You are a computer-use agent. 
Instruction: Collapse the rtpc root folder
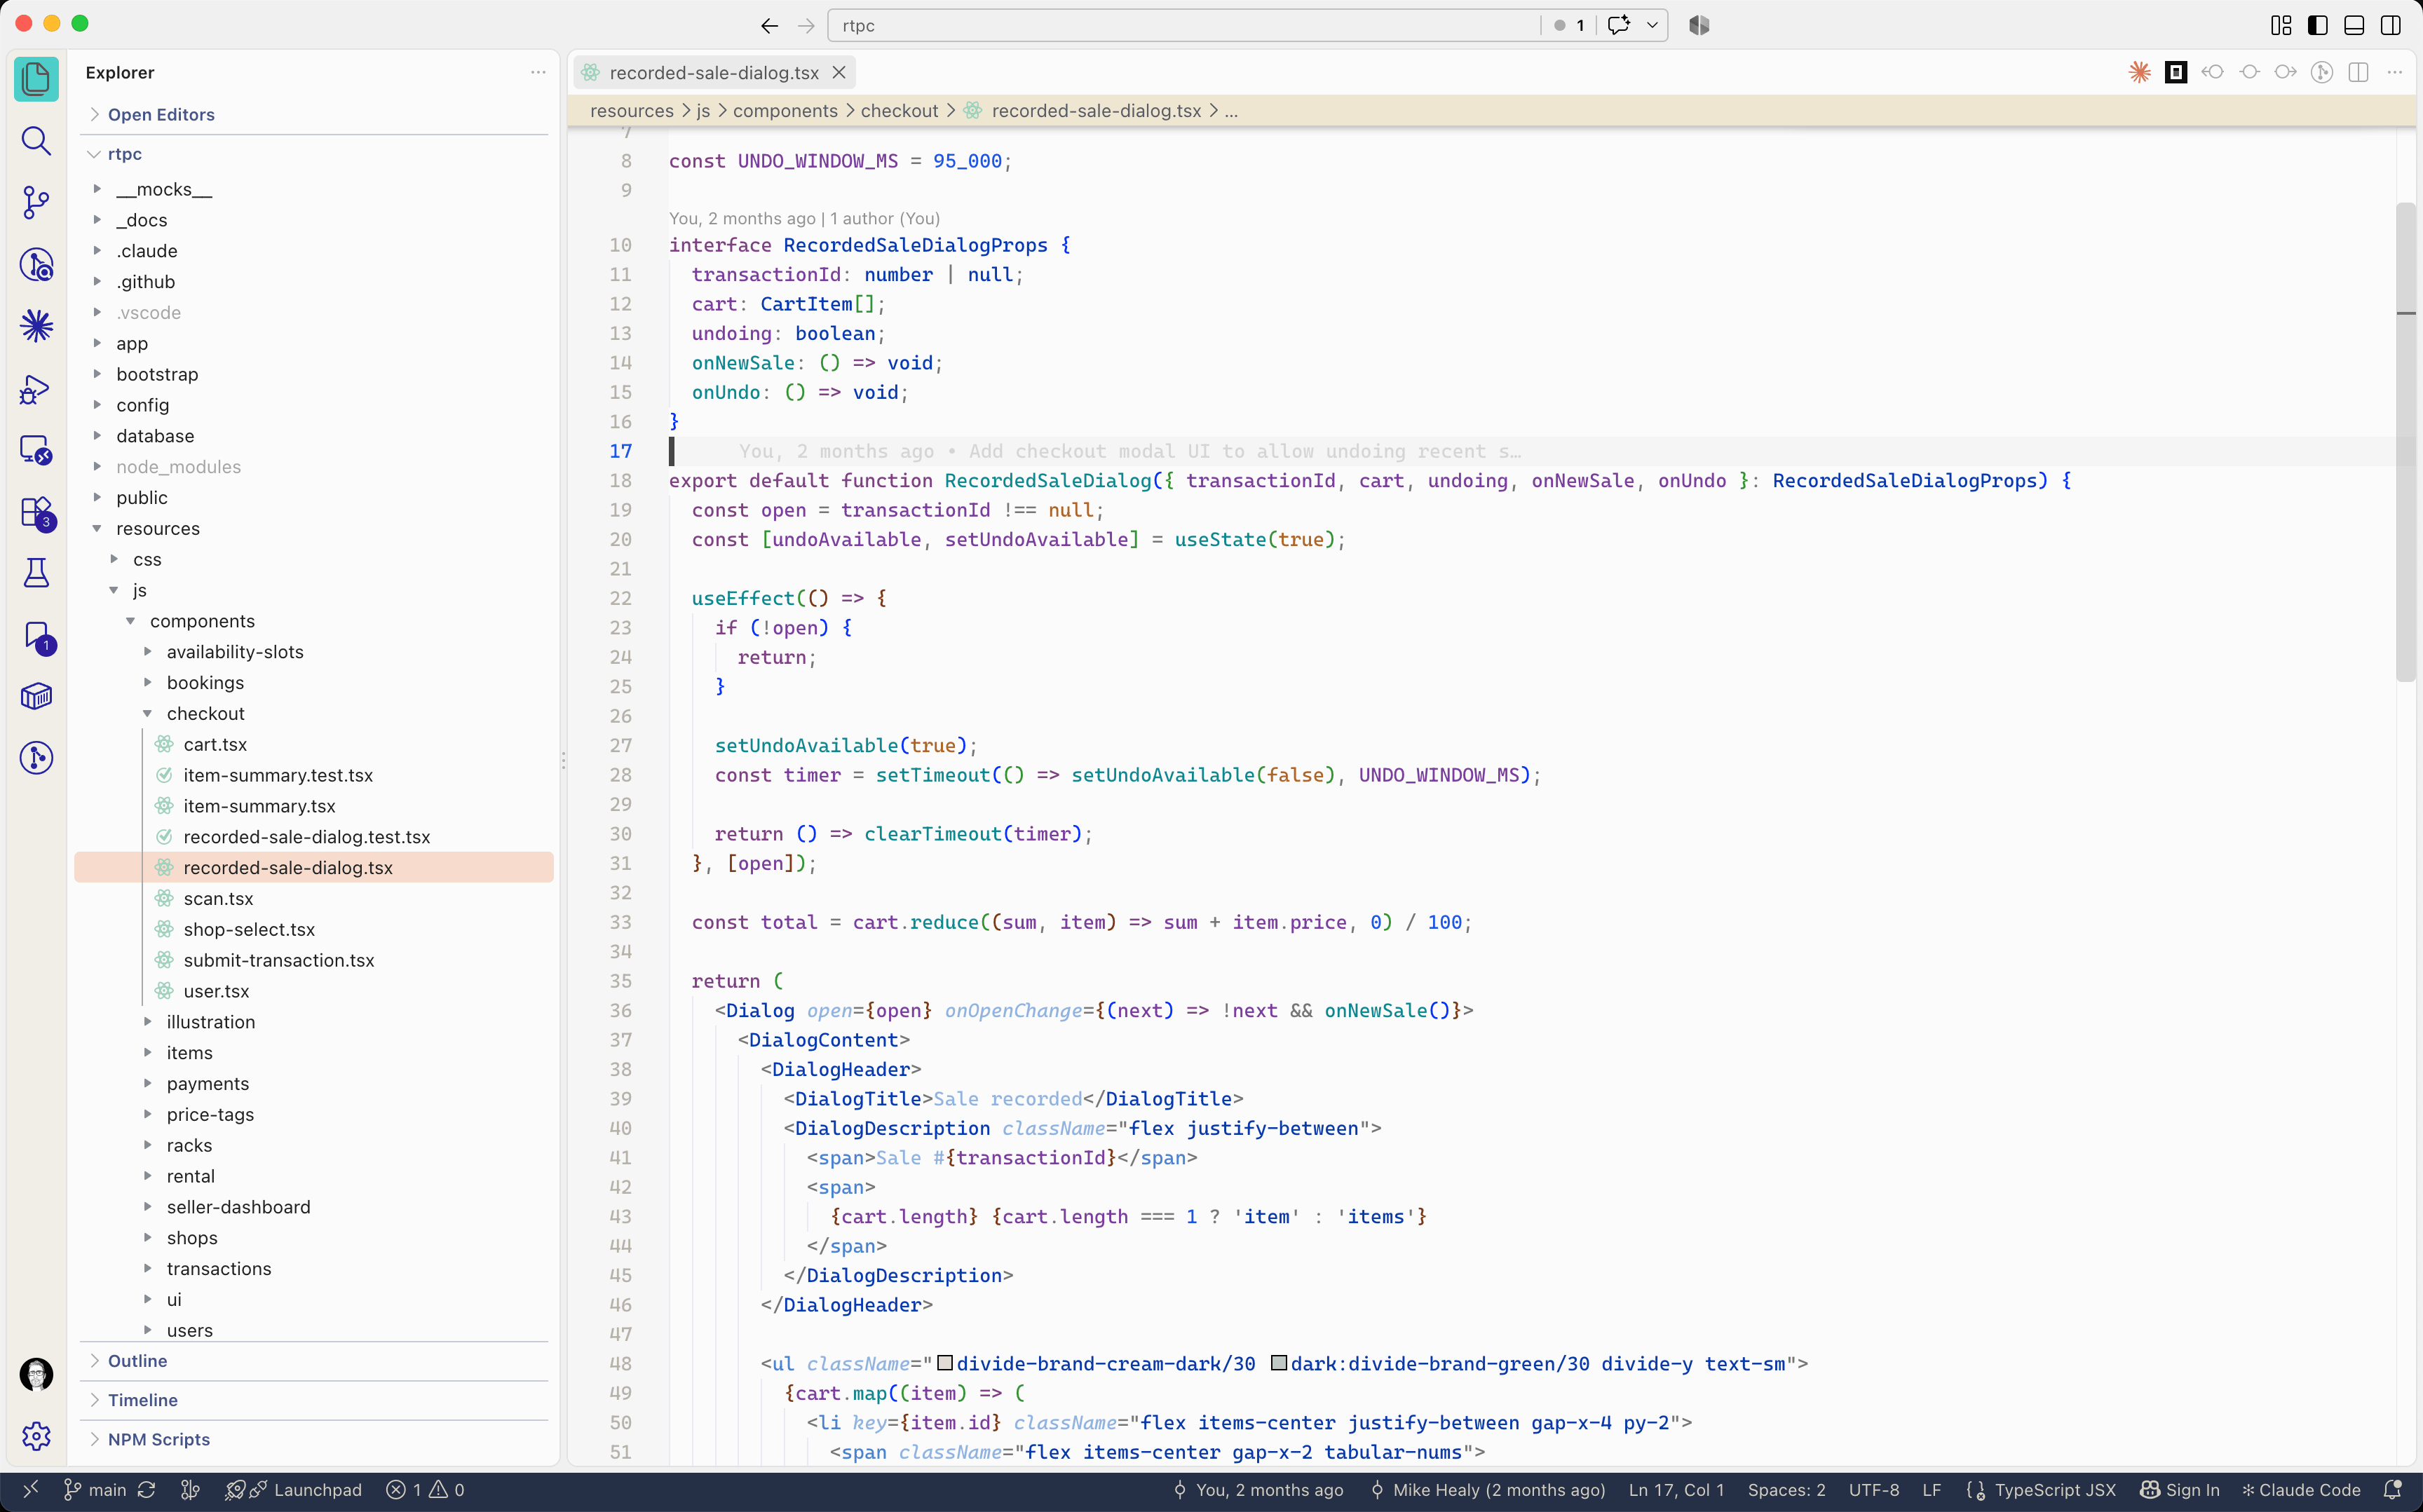point(314,154)
